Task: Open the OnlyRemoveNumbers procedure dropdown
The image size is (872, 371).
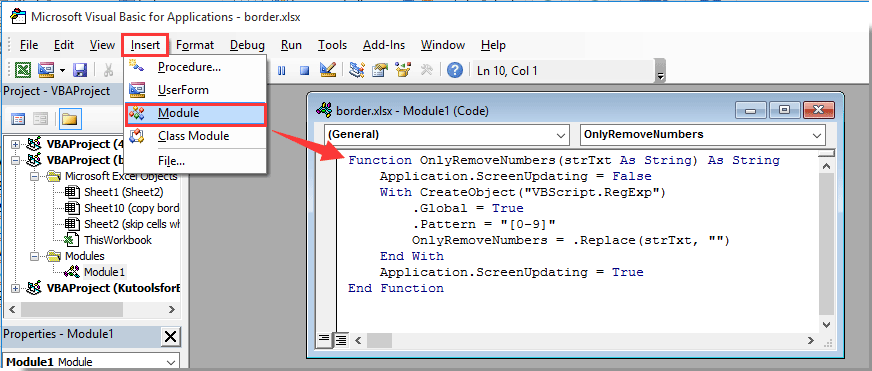Action: tap(702, 135)
